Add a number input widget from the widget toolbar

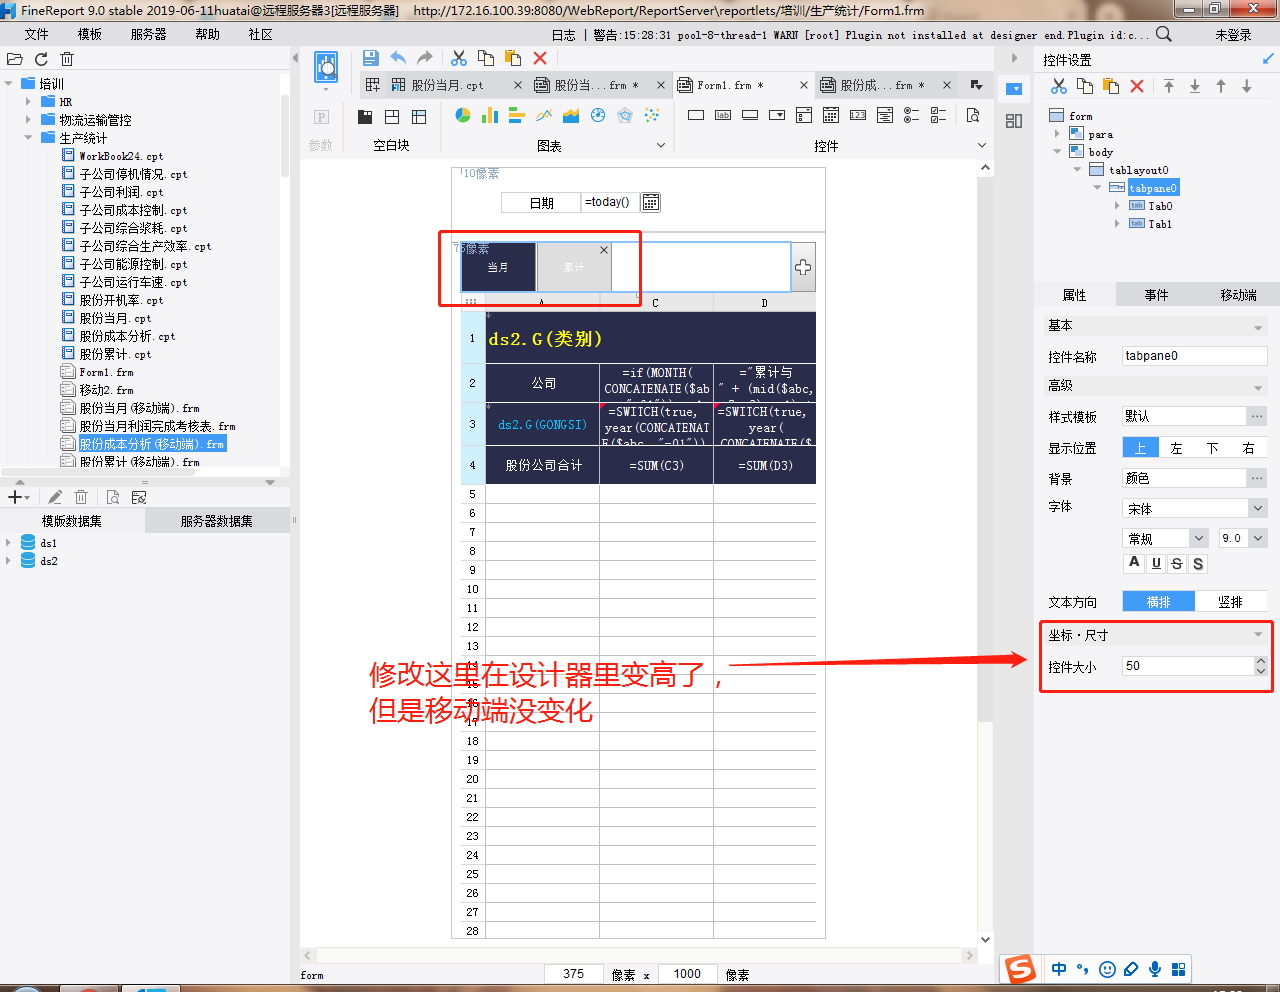pyautogui.click(x=858, y=115)
